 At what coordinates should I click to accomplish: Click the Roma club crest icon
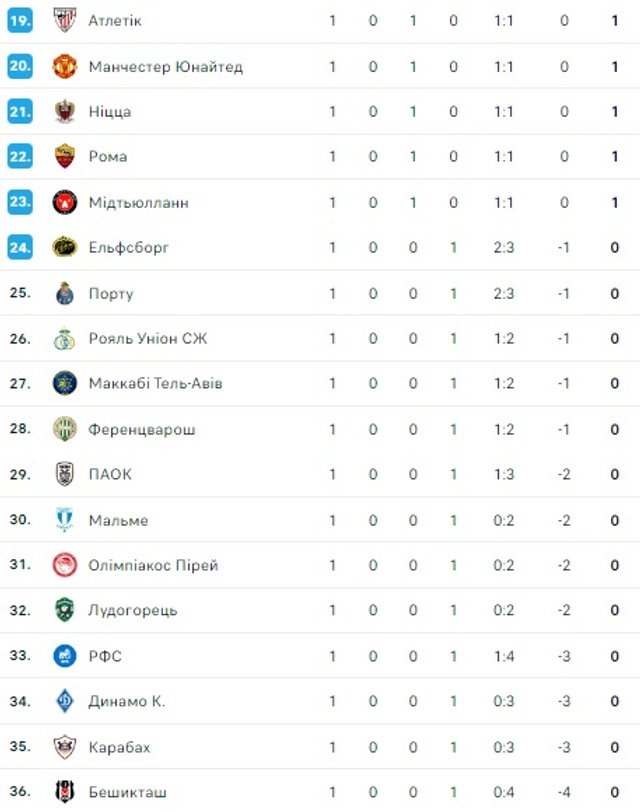click(64, 157)
